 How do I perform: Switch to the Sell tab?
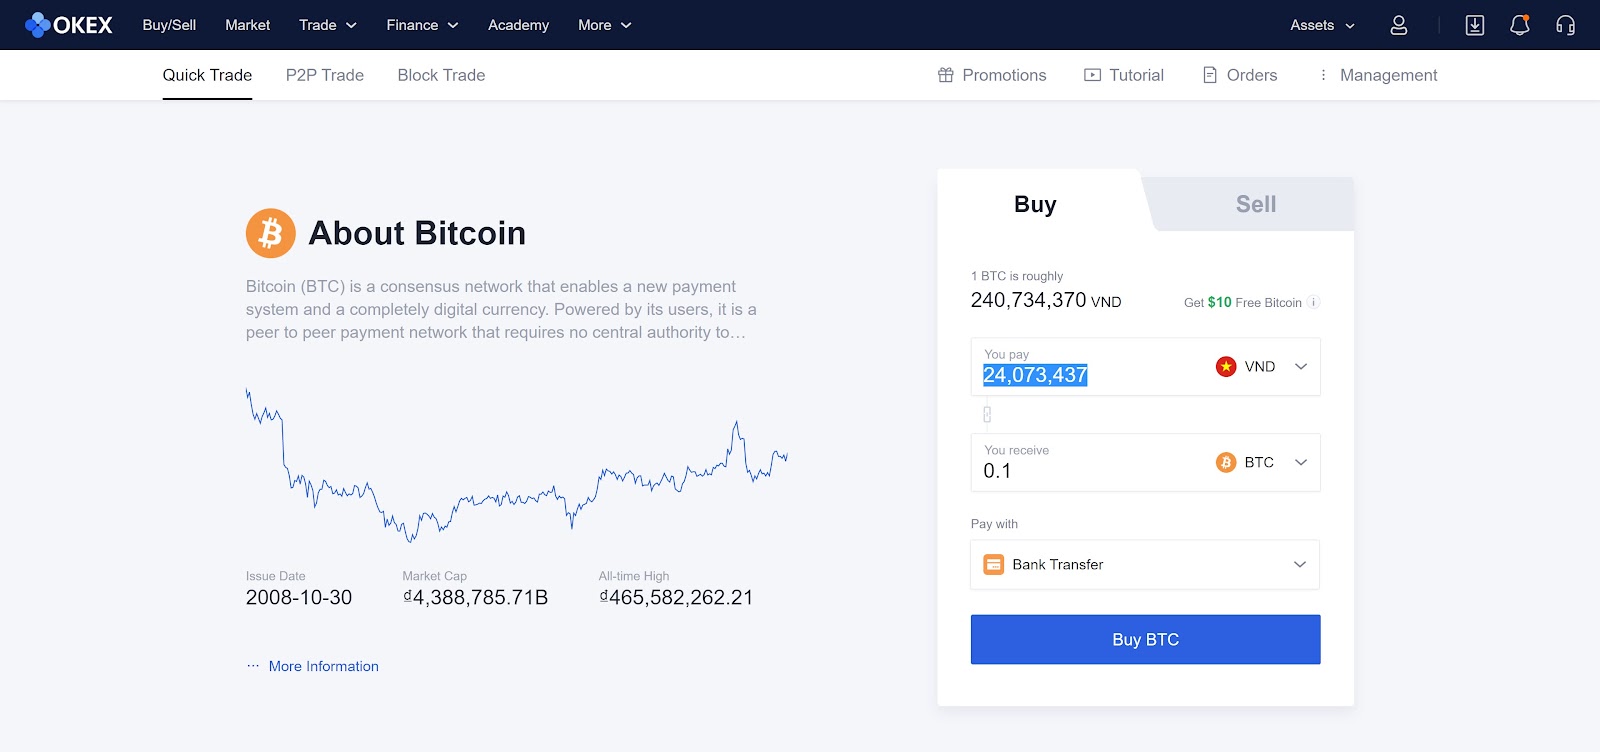1256,204
